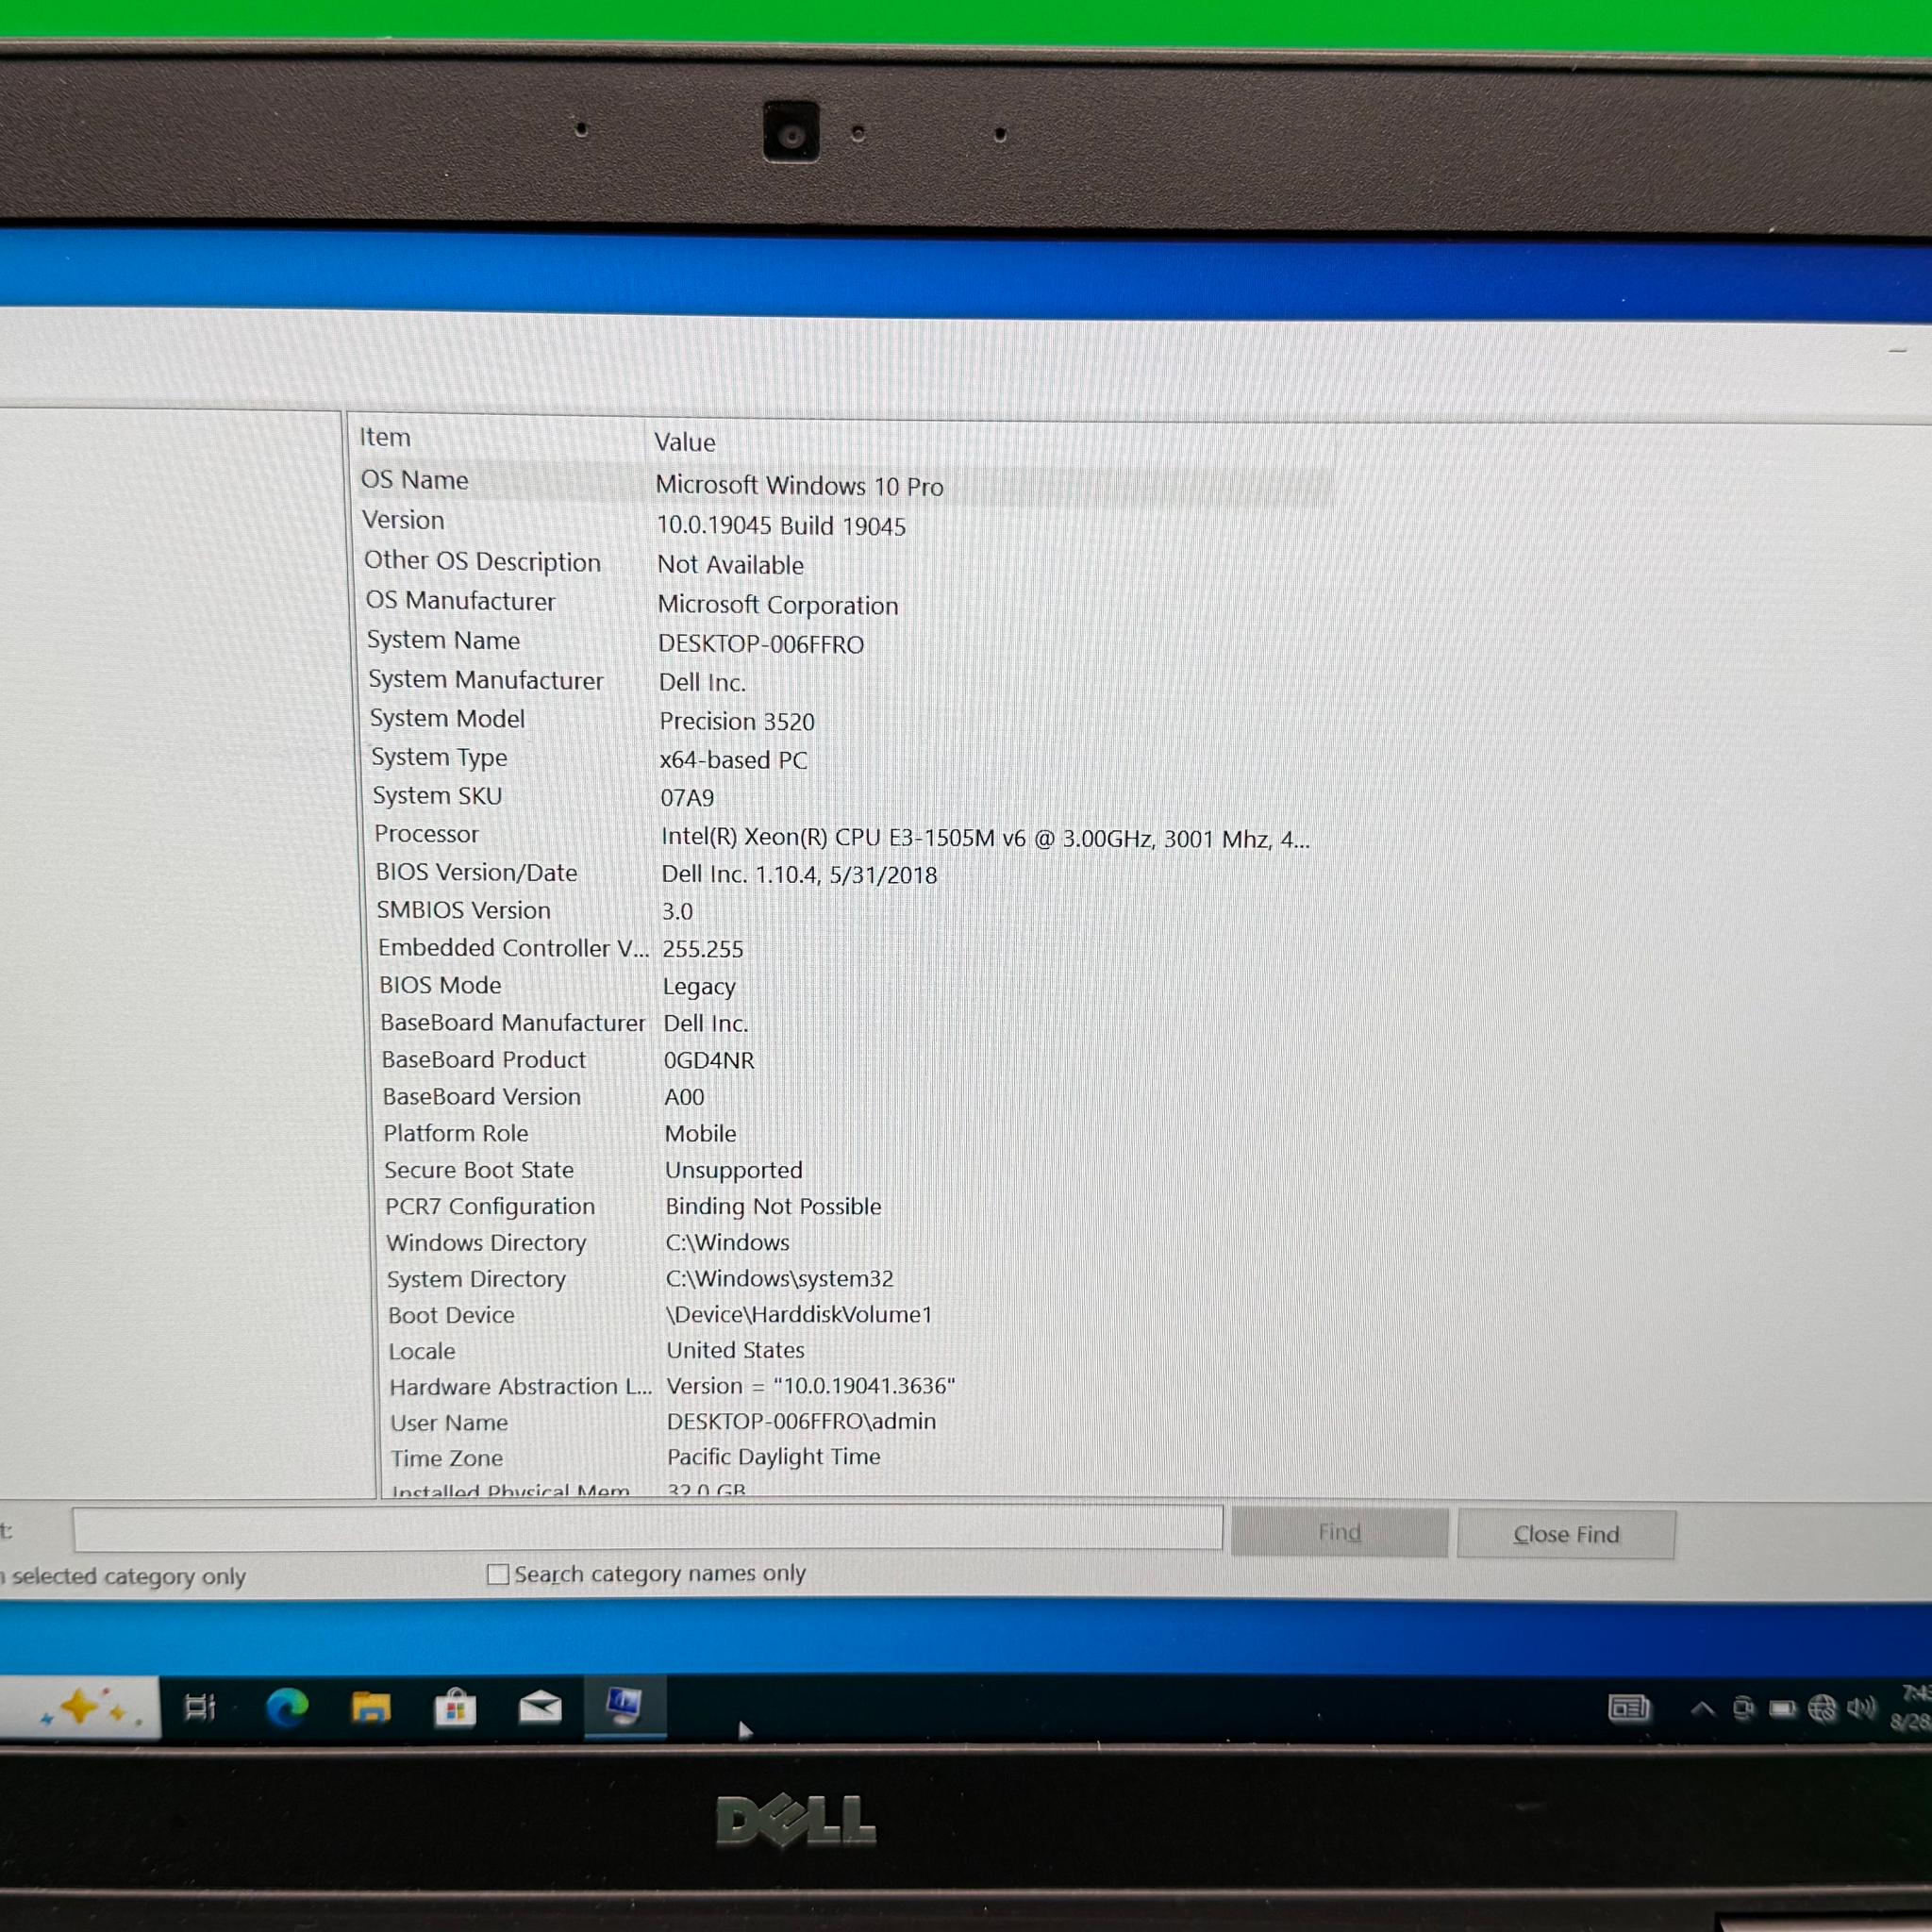Select the OS Name row
This screenshot has height=1932, width=1932.
coord(845,483)
